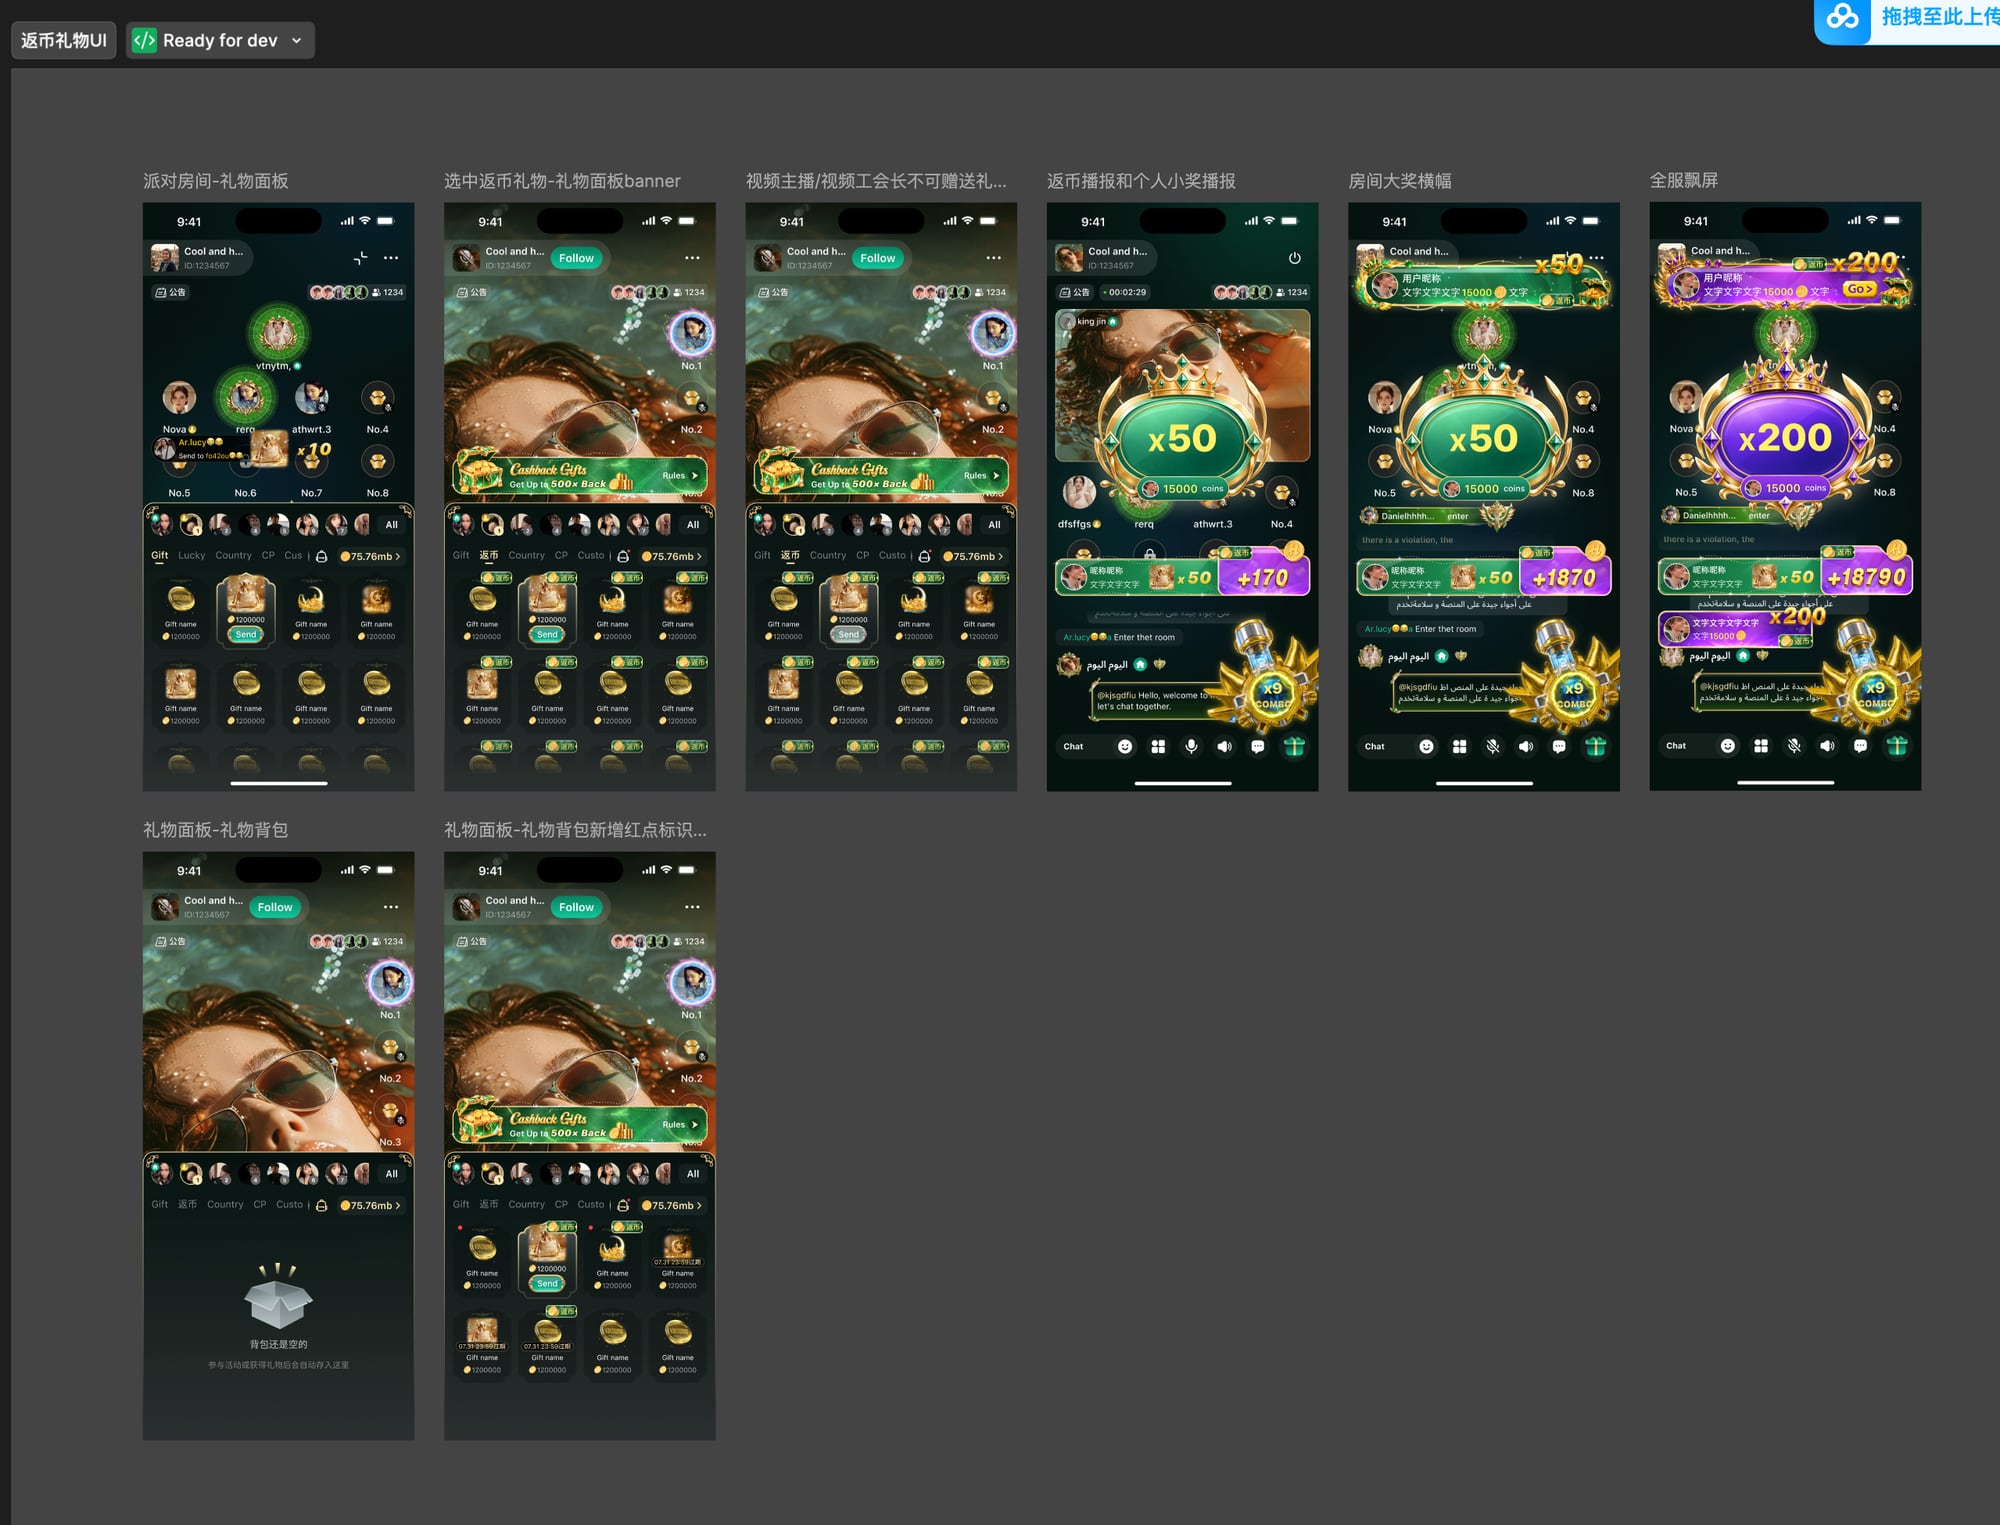Select the 全服飘屏 frame title
This screenshot has width=2000, height=1525.
tap(1684, 181)
